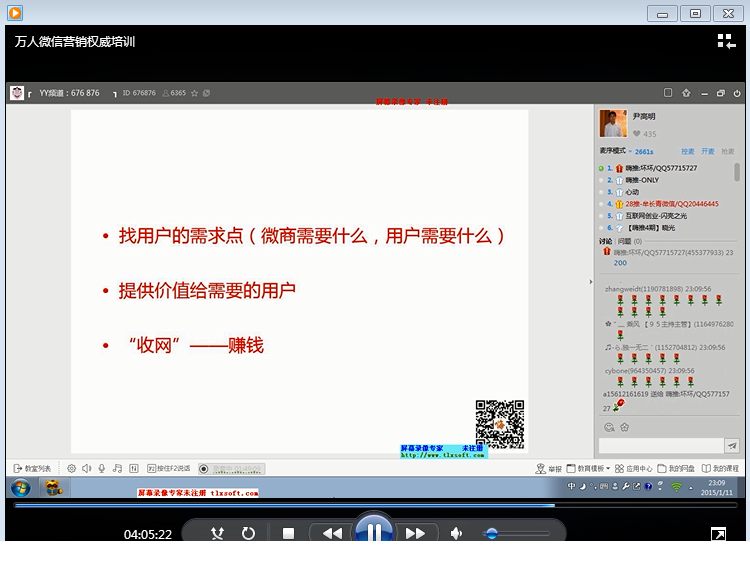Screen dimensions: 750x564
Task: Select mic queue user 【嗨推4期】晓光
Action: point(651,228)
